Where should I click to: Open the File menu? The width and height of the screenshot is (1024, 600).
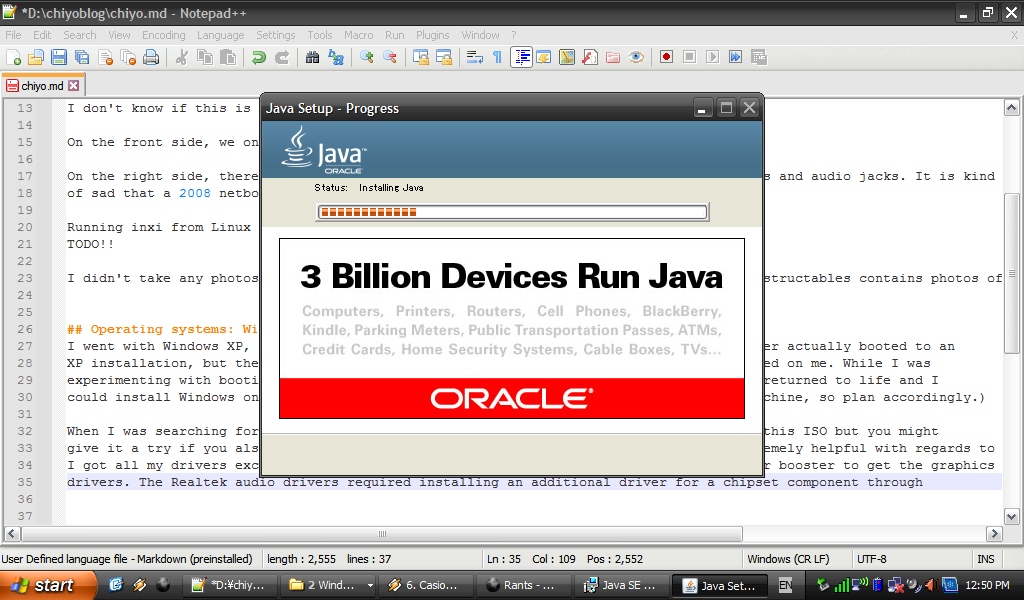click(x=13, y=35)
